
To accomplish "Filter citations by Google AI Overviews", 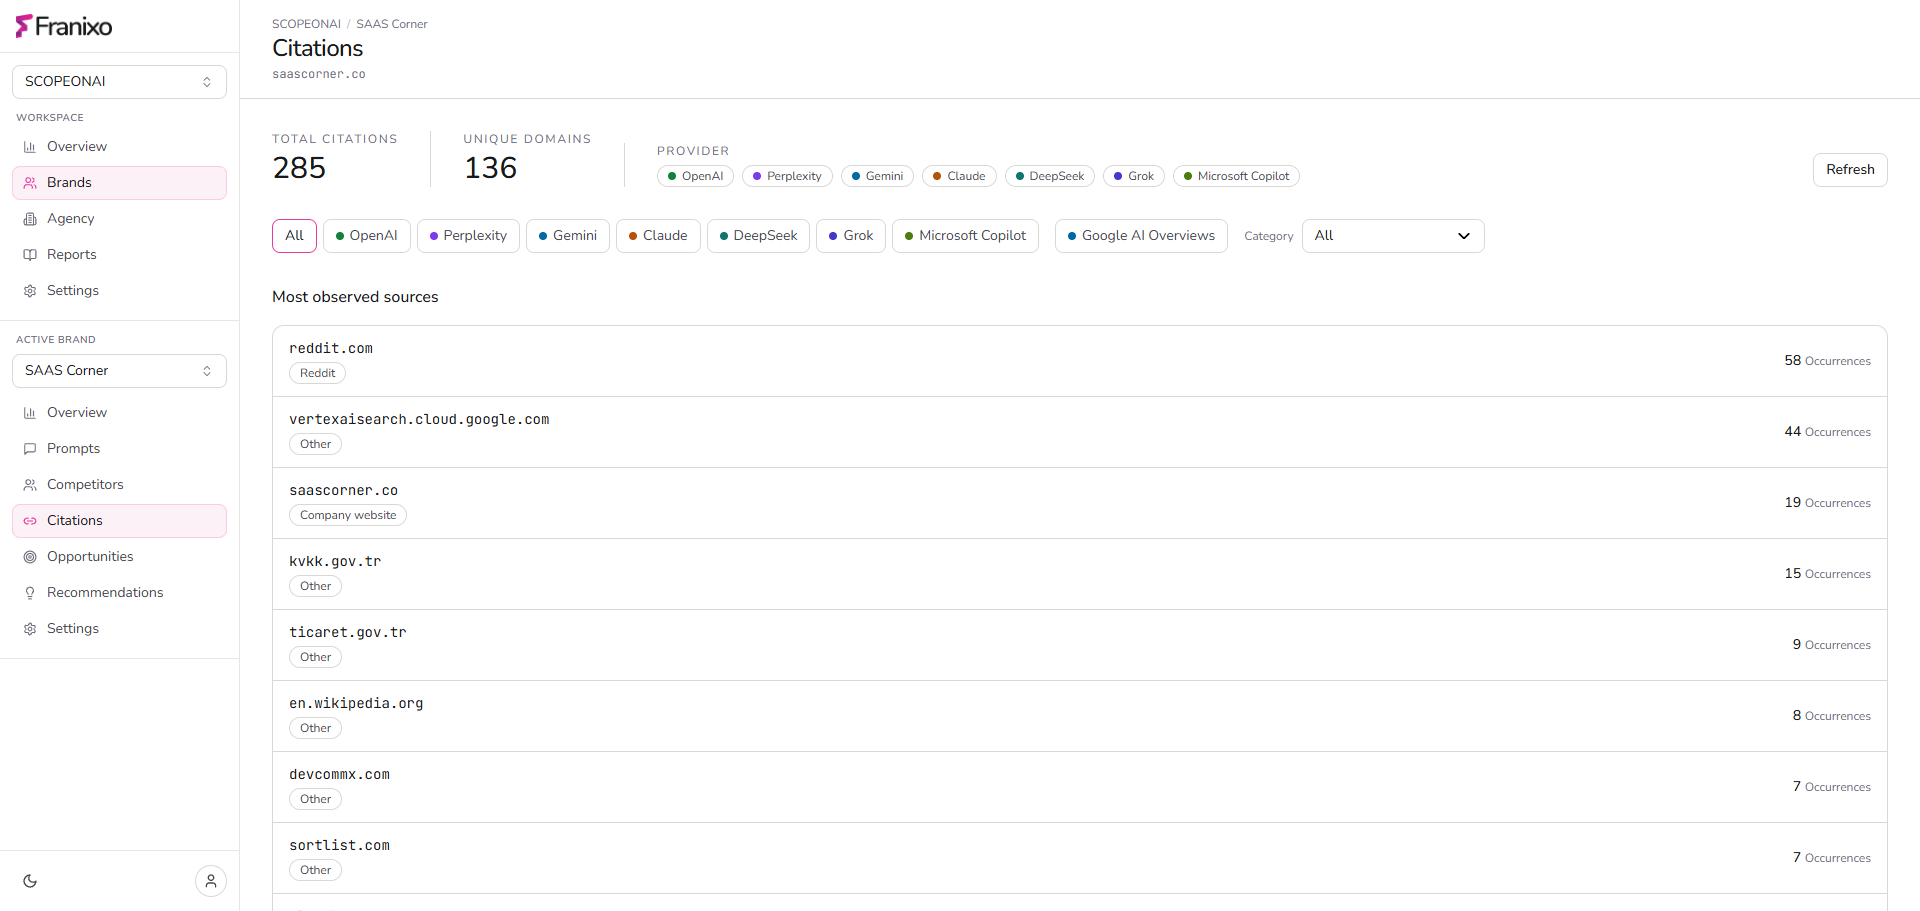I will point(1141,236).
